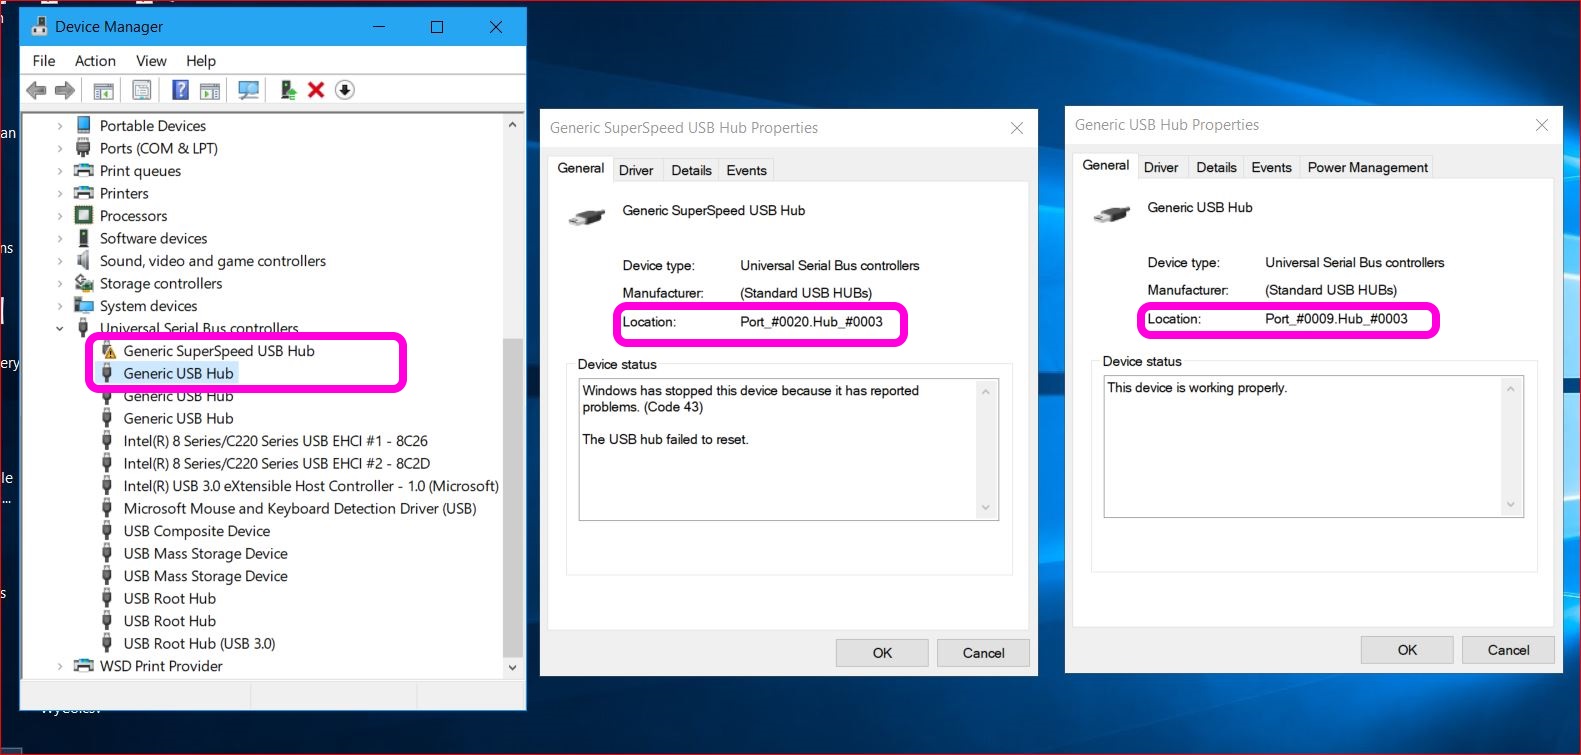
Task: Click the Device Manager title bar app icon
Action: 39,26
